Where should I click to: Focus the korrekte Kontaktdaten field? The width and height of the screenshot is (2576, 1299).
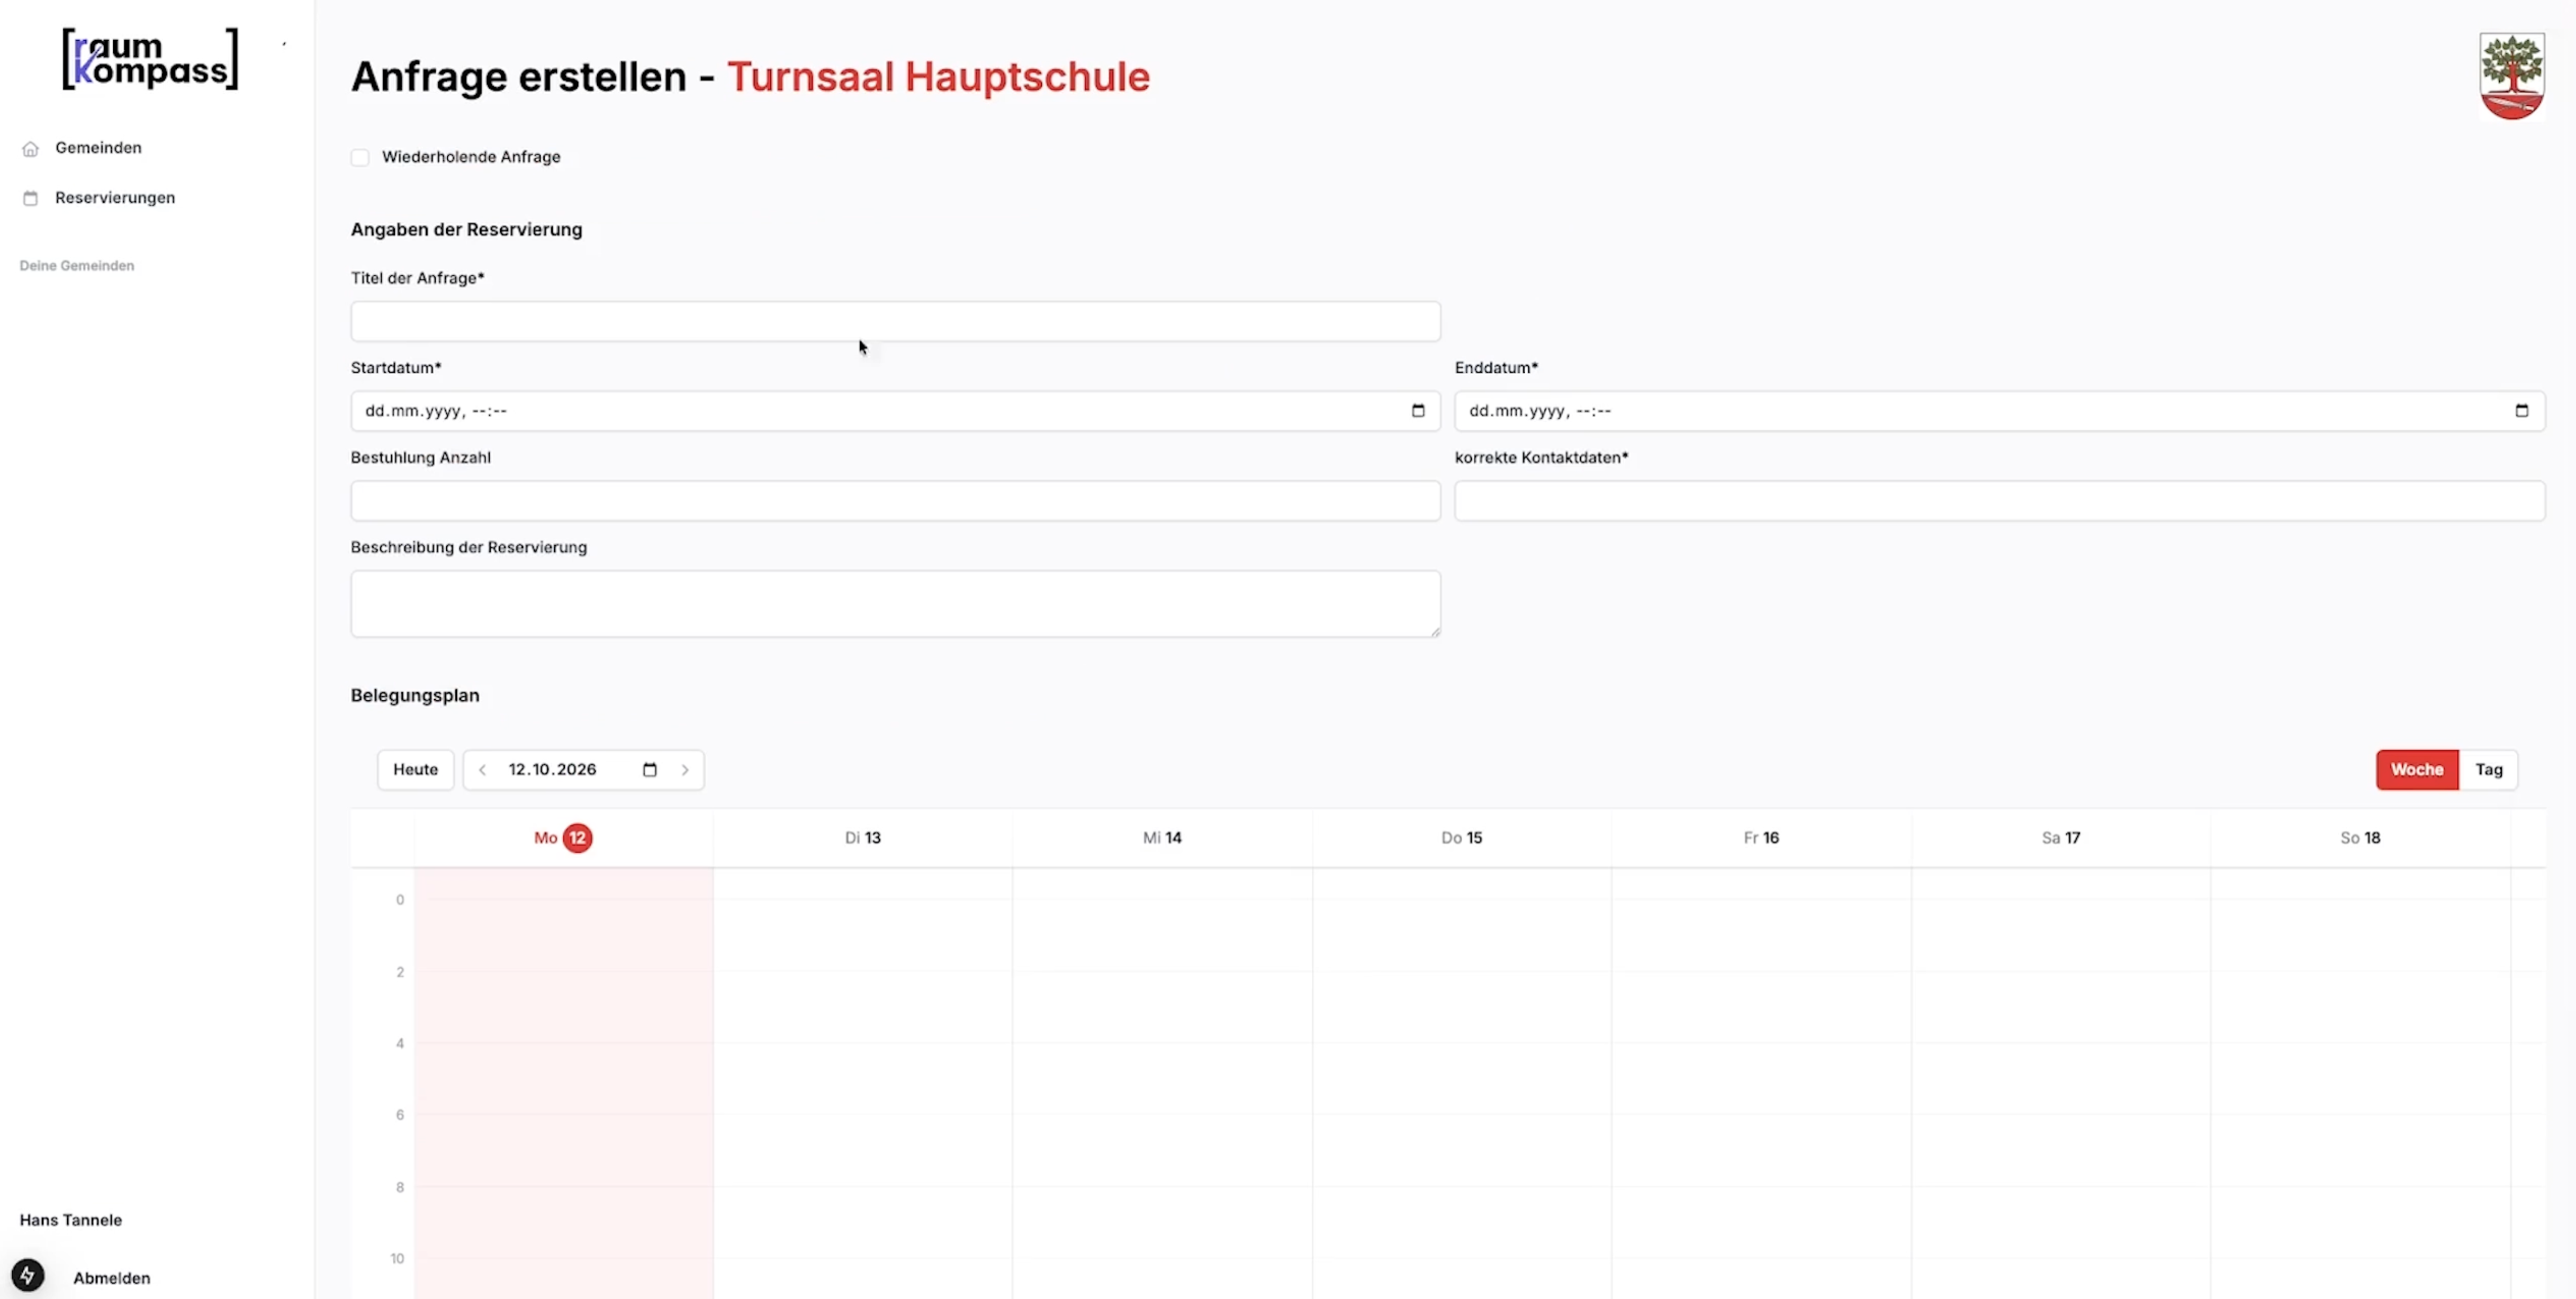1999,501
